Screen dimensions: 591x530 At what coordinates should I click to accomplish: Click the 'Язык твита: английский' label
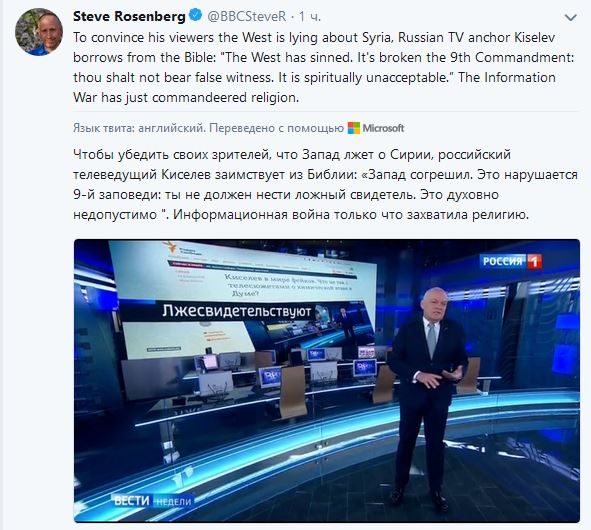tap(139, 128)
